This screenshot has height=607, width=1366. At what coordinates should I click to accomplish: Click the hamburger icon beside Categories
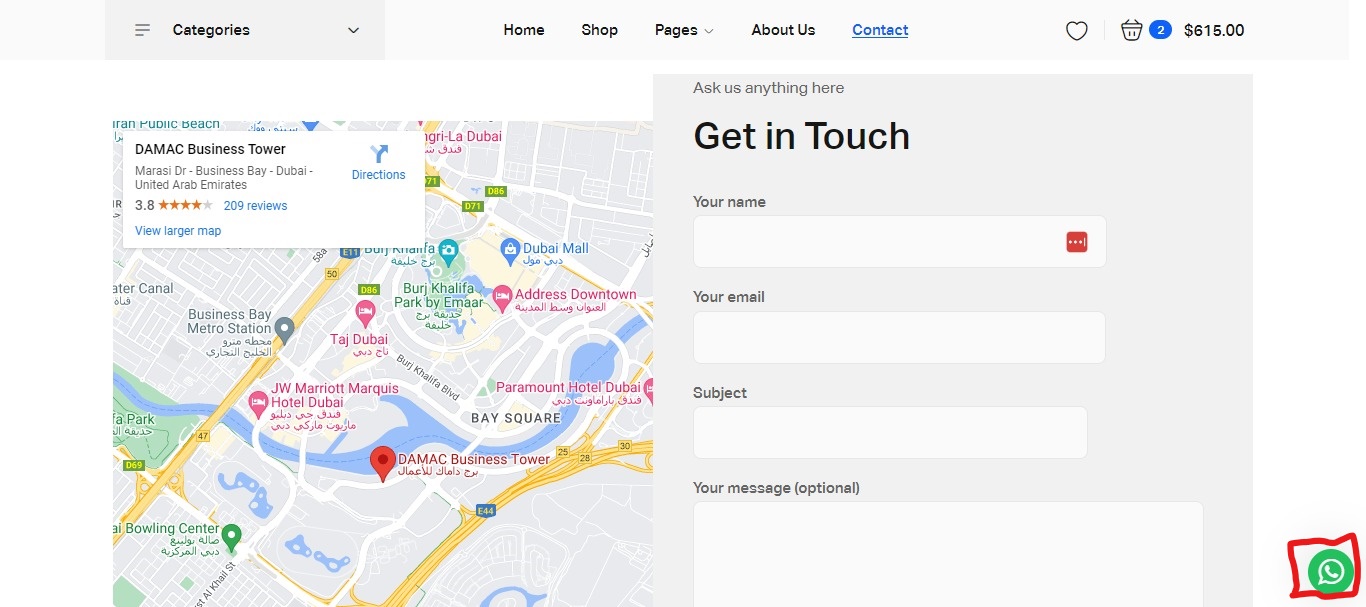(x=143, y=30)
